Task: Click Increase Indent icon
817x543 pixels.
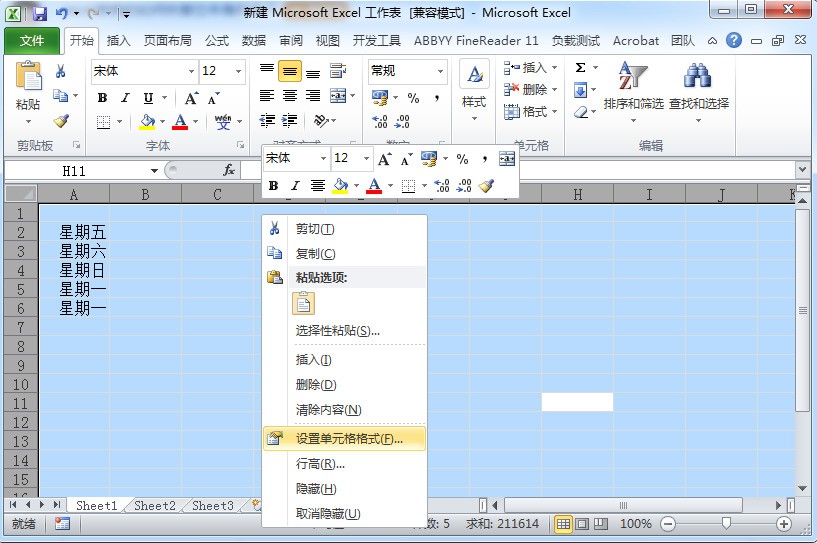Action: point(289,121)
